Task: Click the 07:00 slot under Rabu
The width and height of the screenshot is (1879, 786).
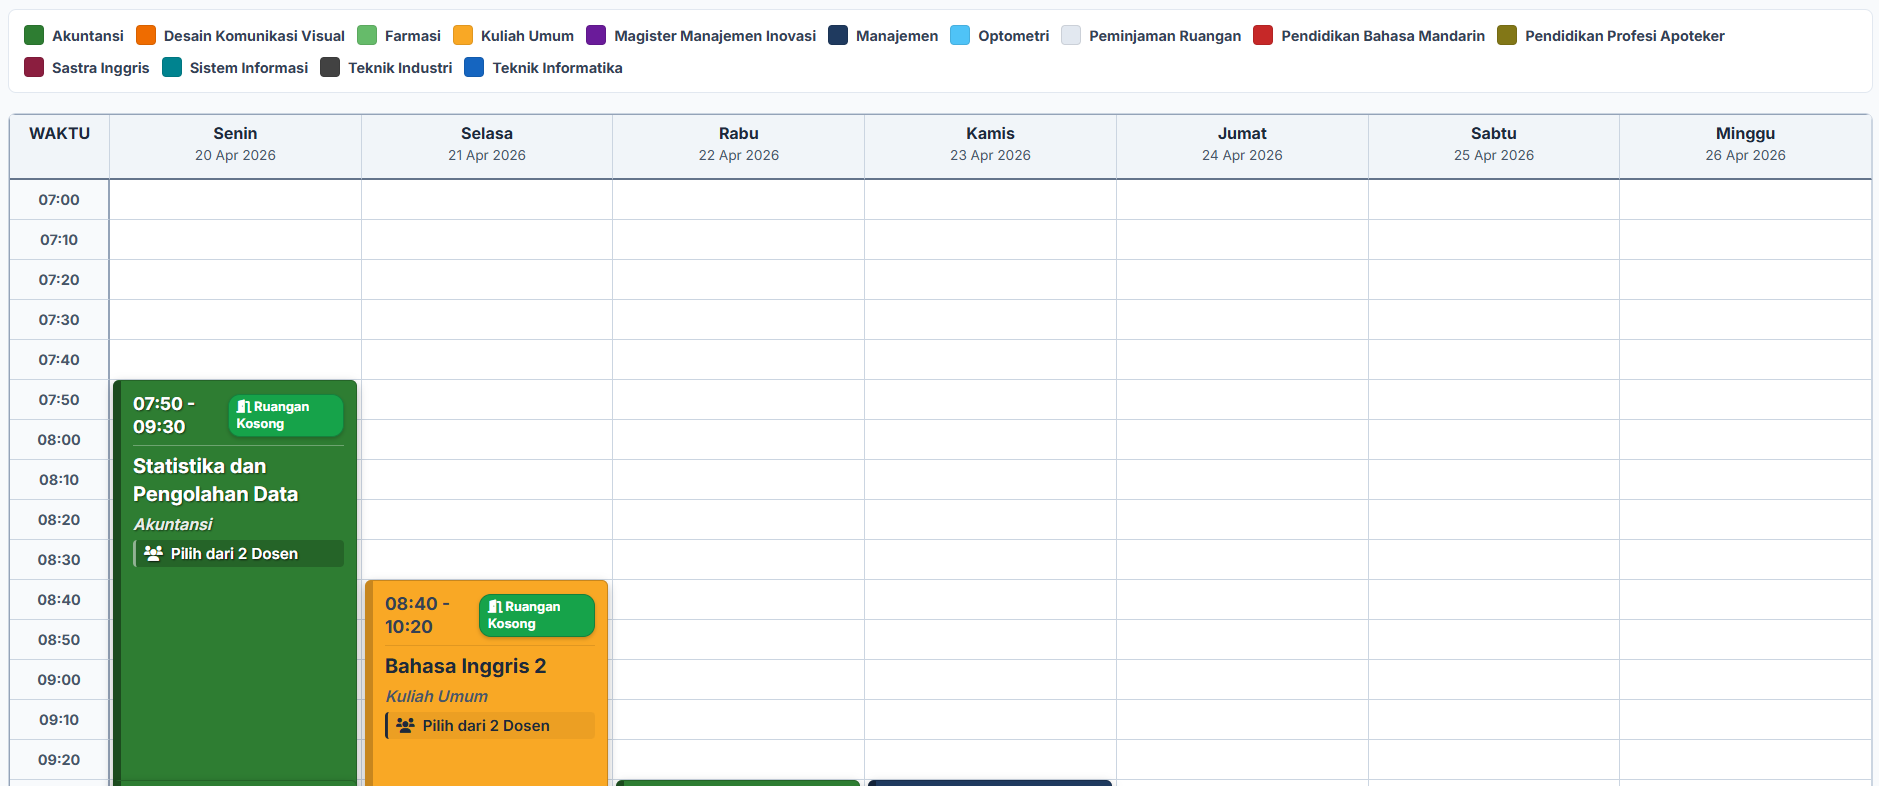Action: point(738,200)
